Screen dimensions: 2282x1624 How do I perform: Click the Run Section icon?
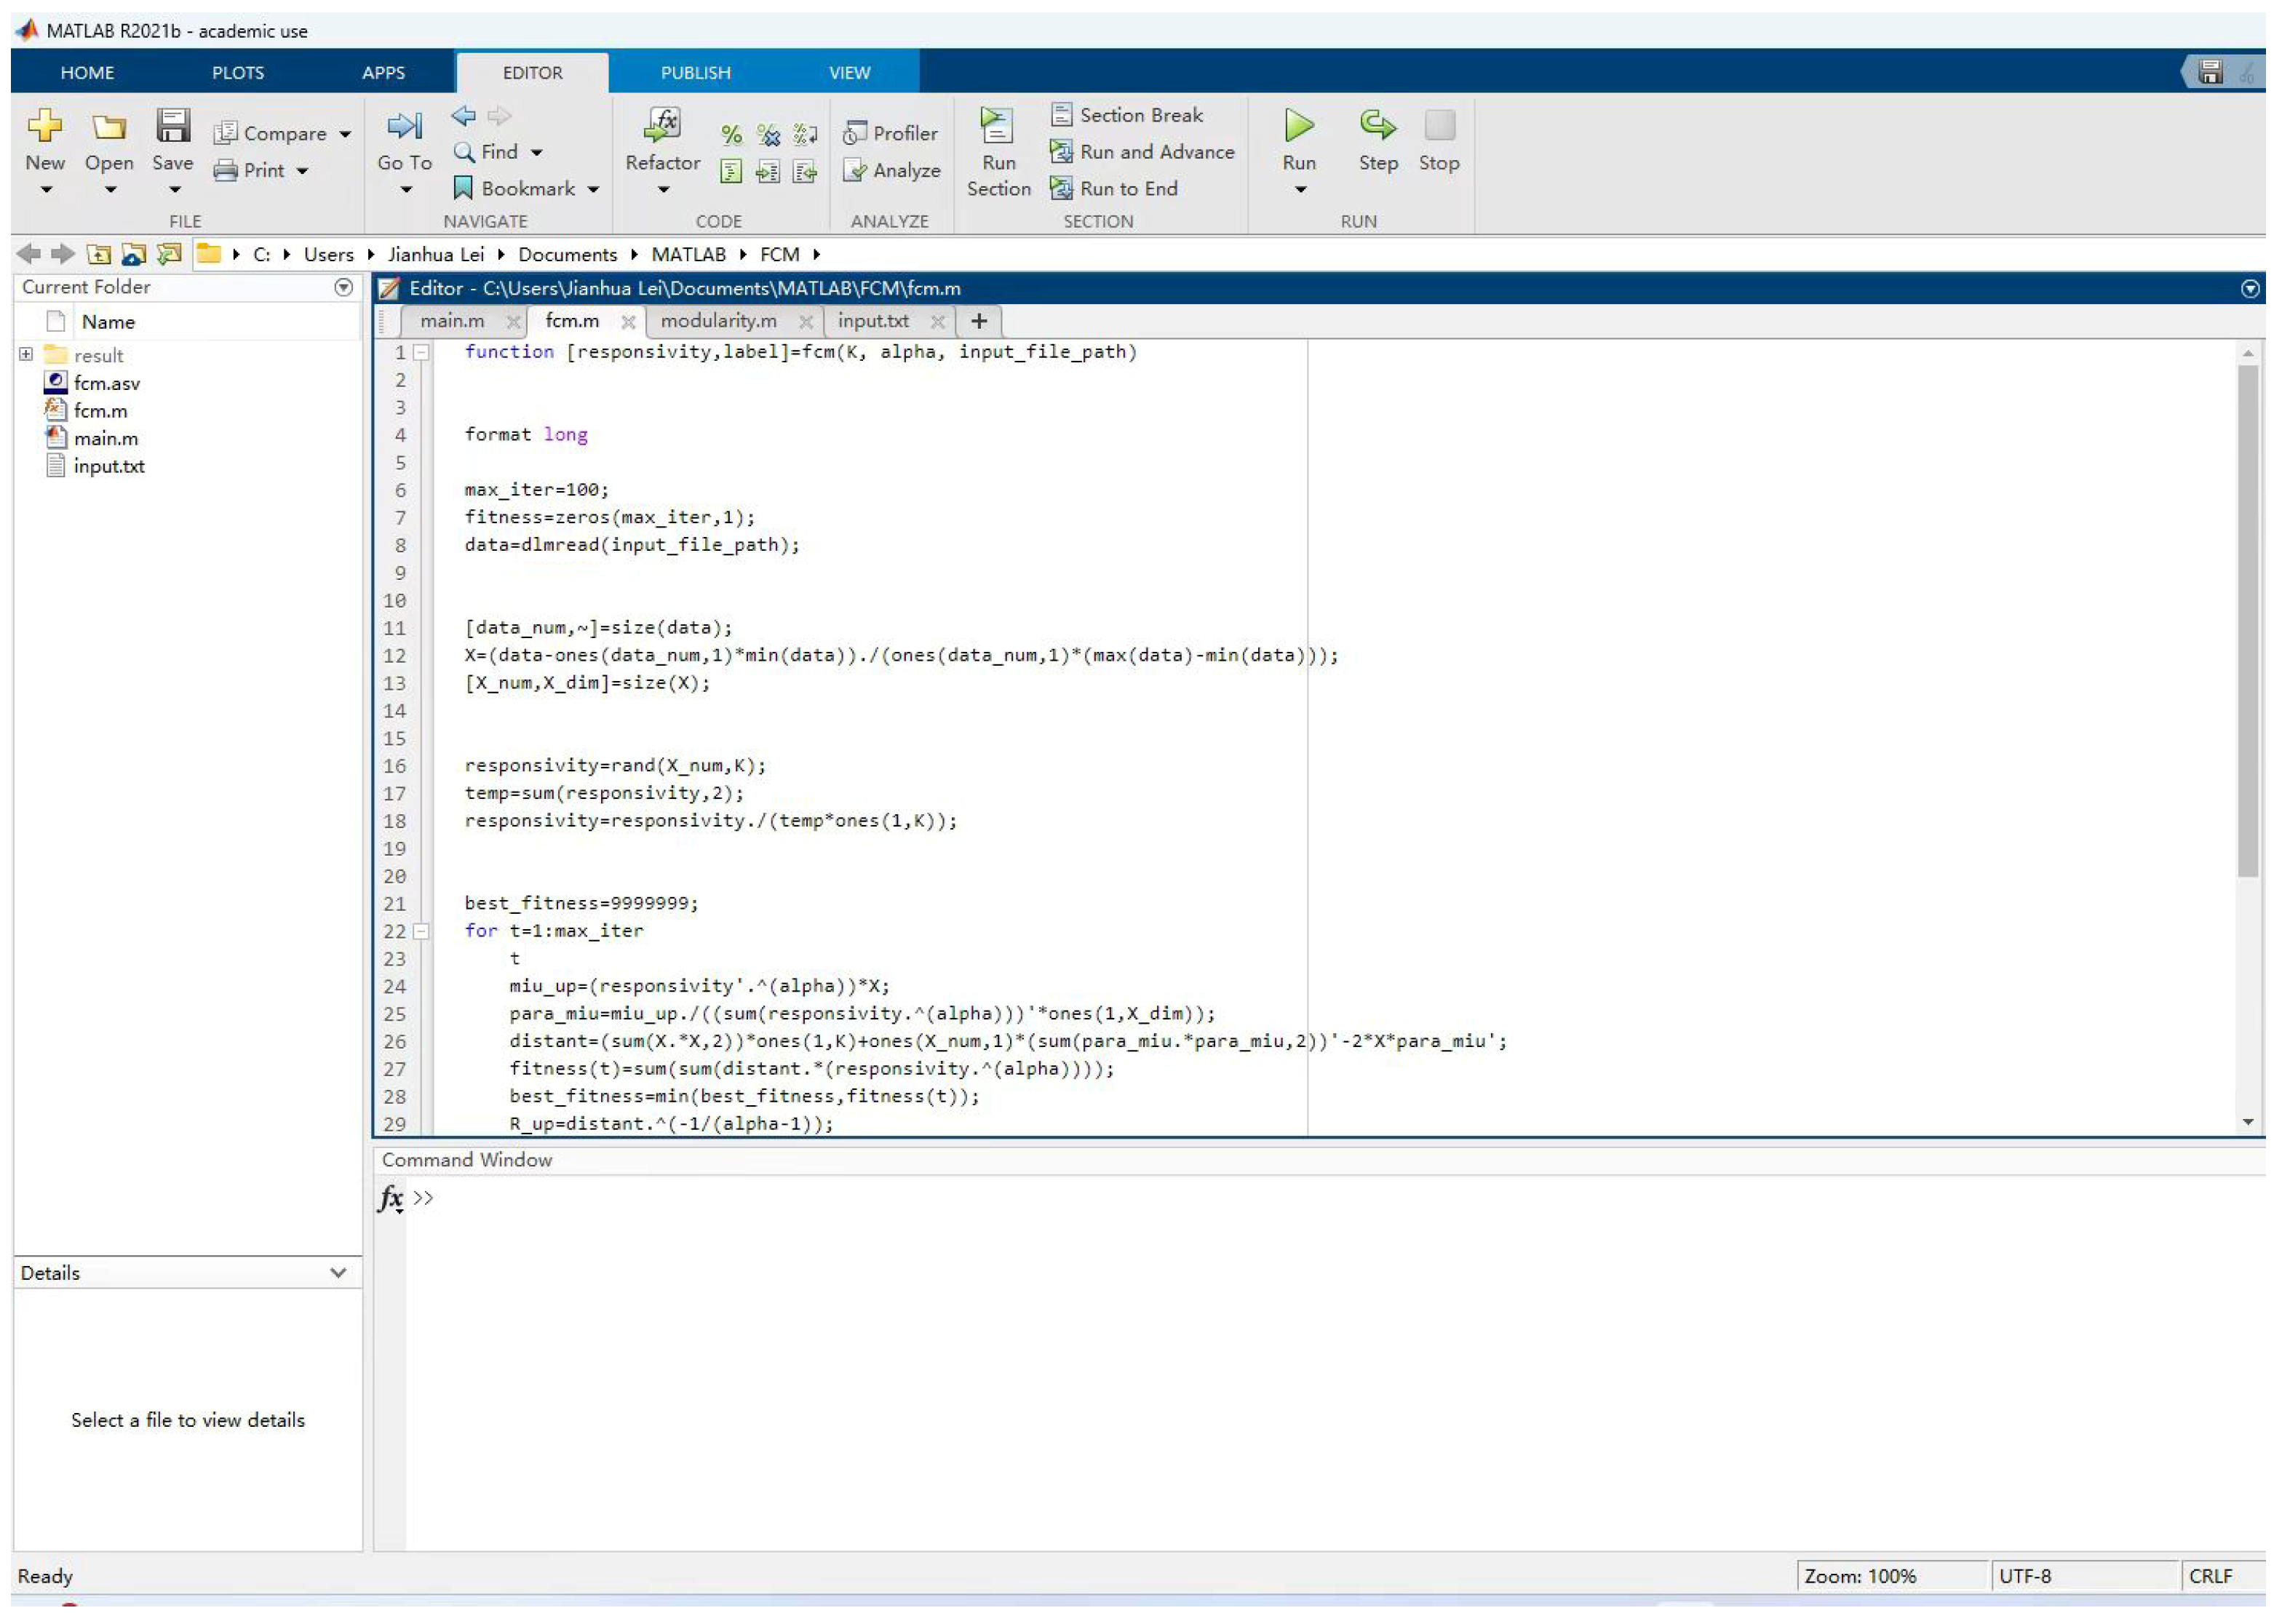tap(997, 126)
